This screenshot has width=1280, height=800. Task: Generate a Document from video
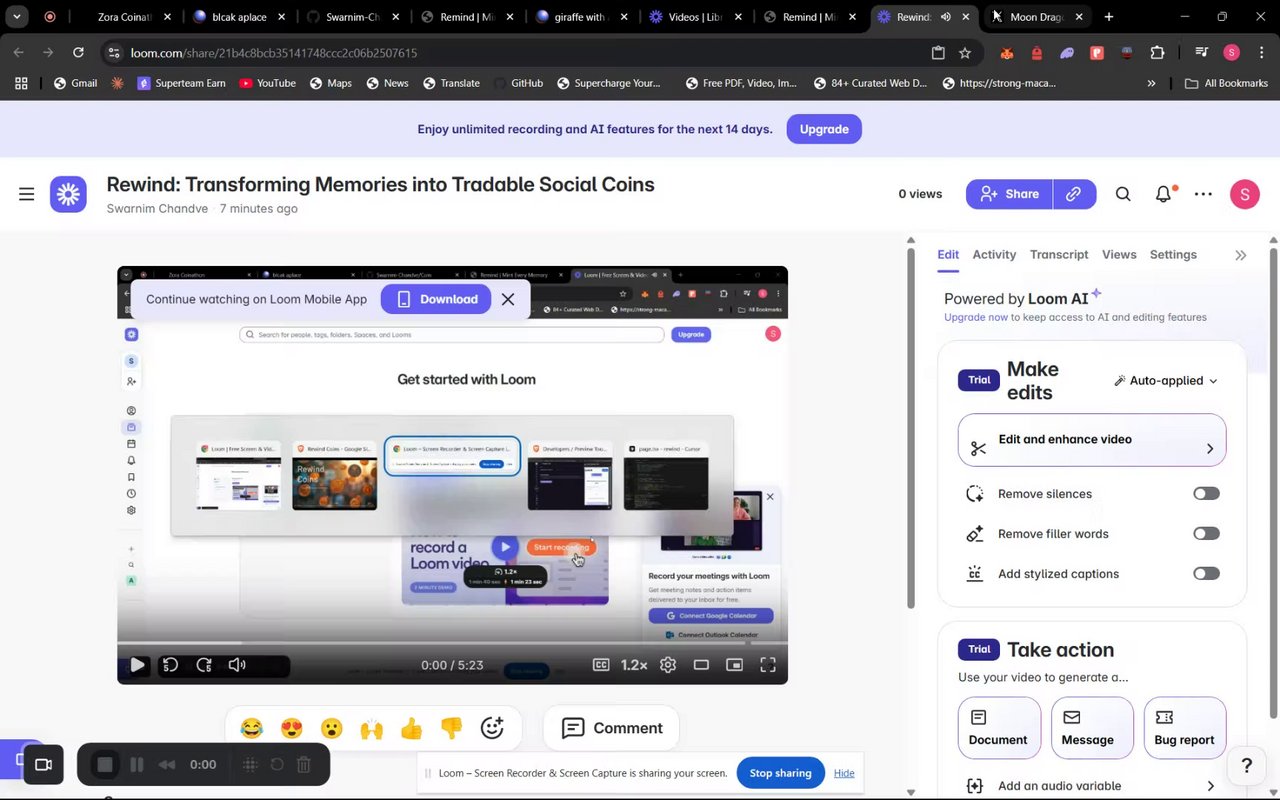pyautogui.click(x=998, y=728)
